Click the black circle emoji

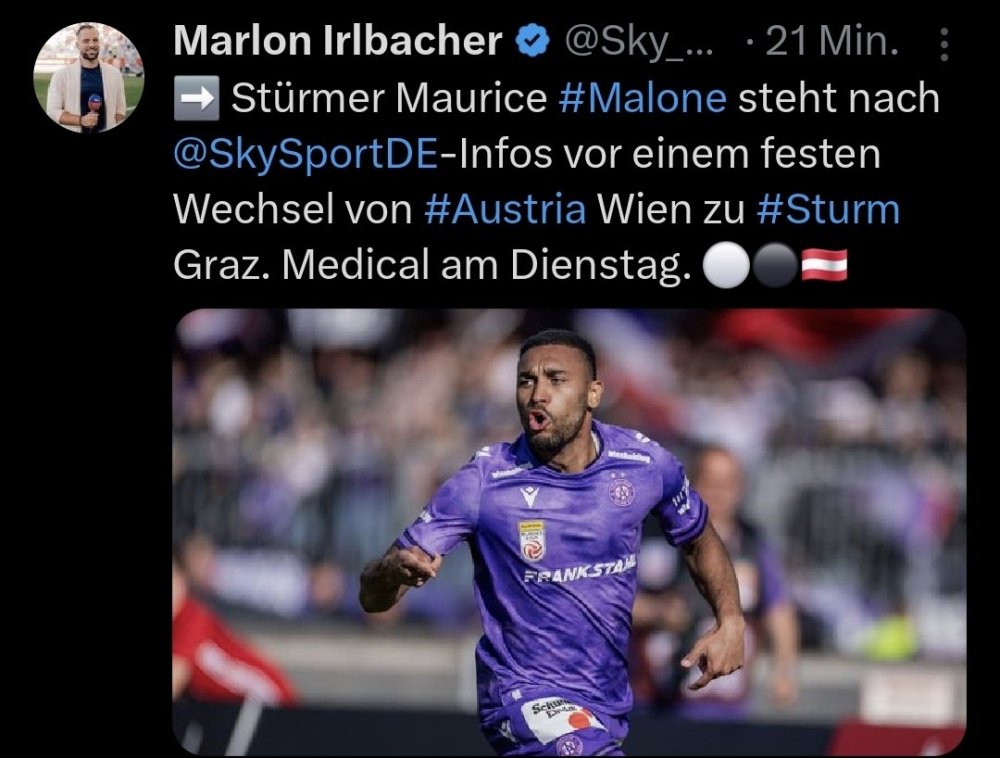click(776, 266)
